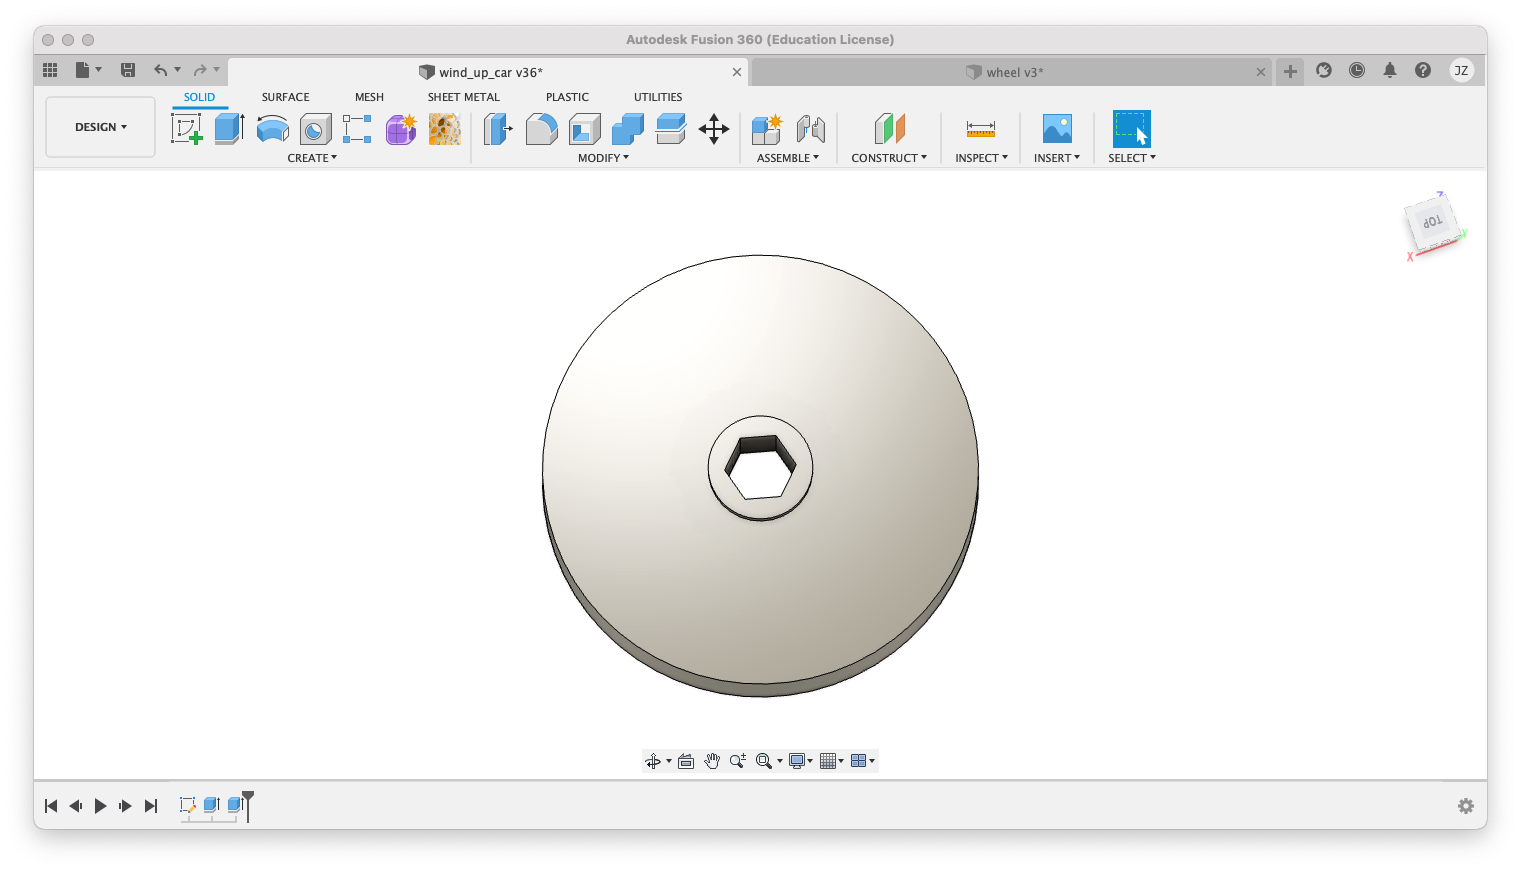Viewport: 1521px width, 871px height.
Task: Undo the last action
Action: coord(160,70)
